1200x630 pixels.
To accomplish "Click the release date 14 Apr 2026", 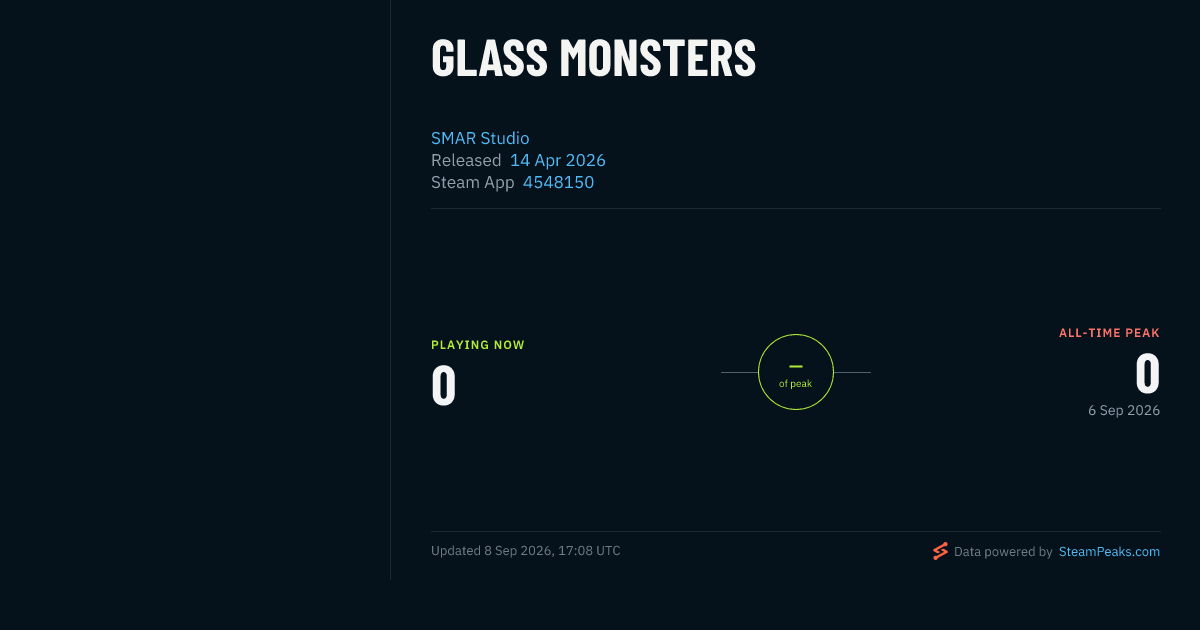I will 558,160.
